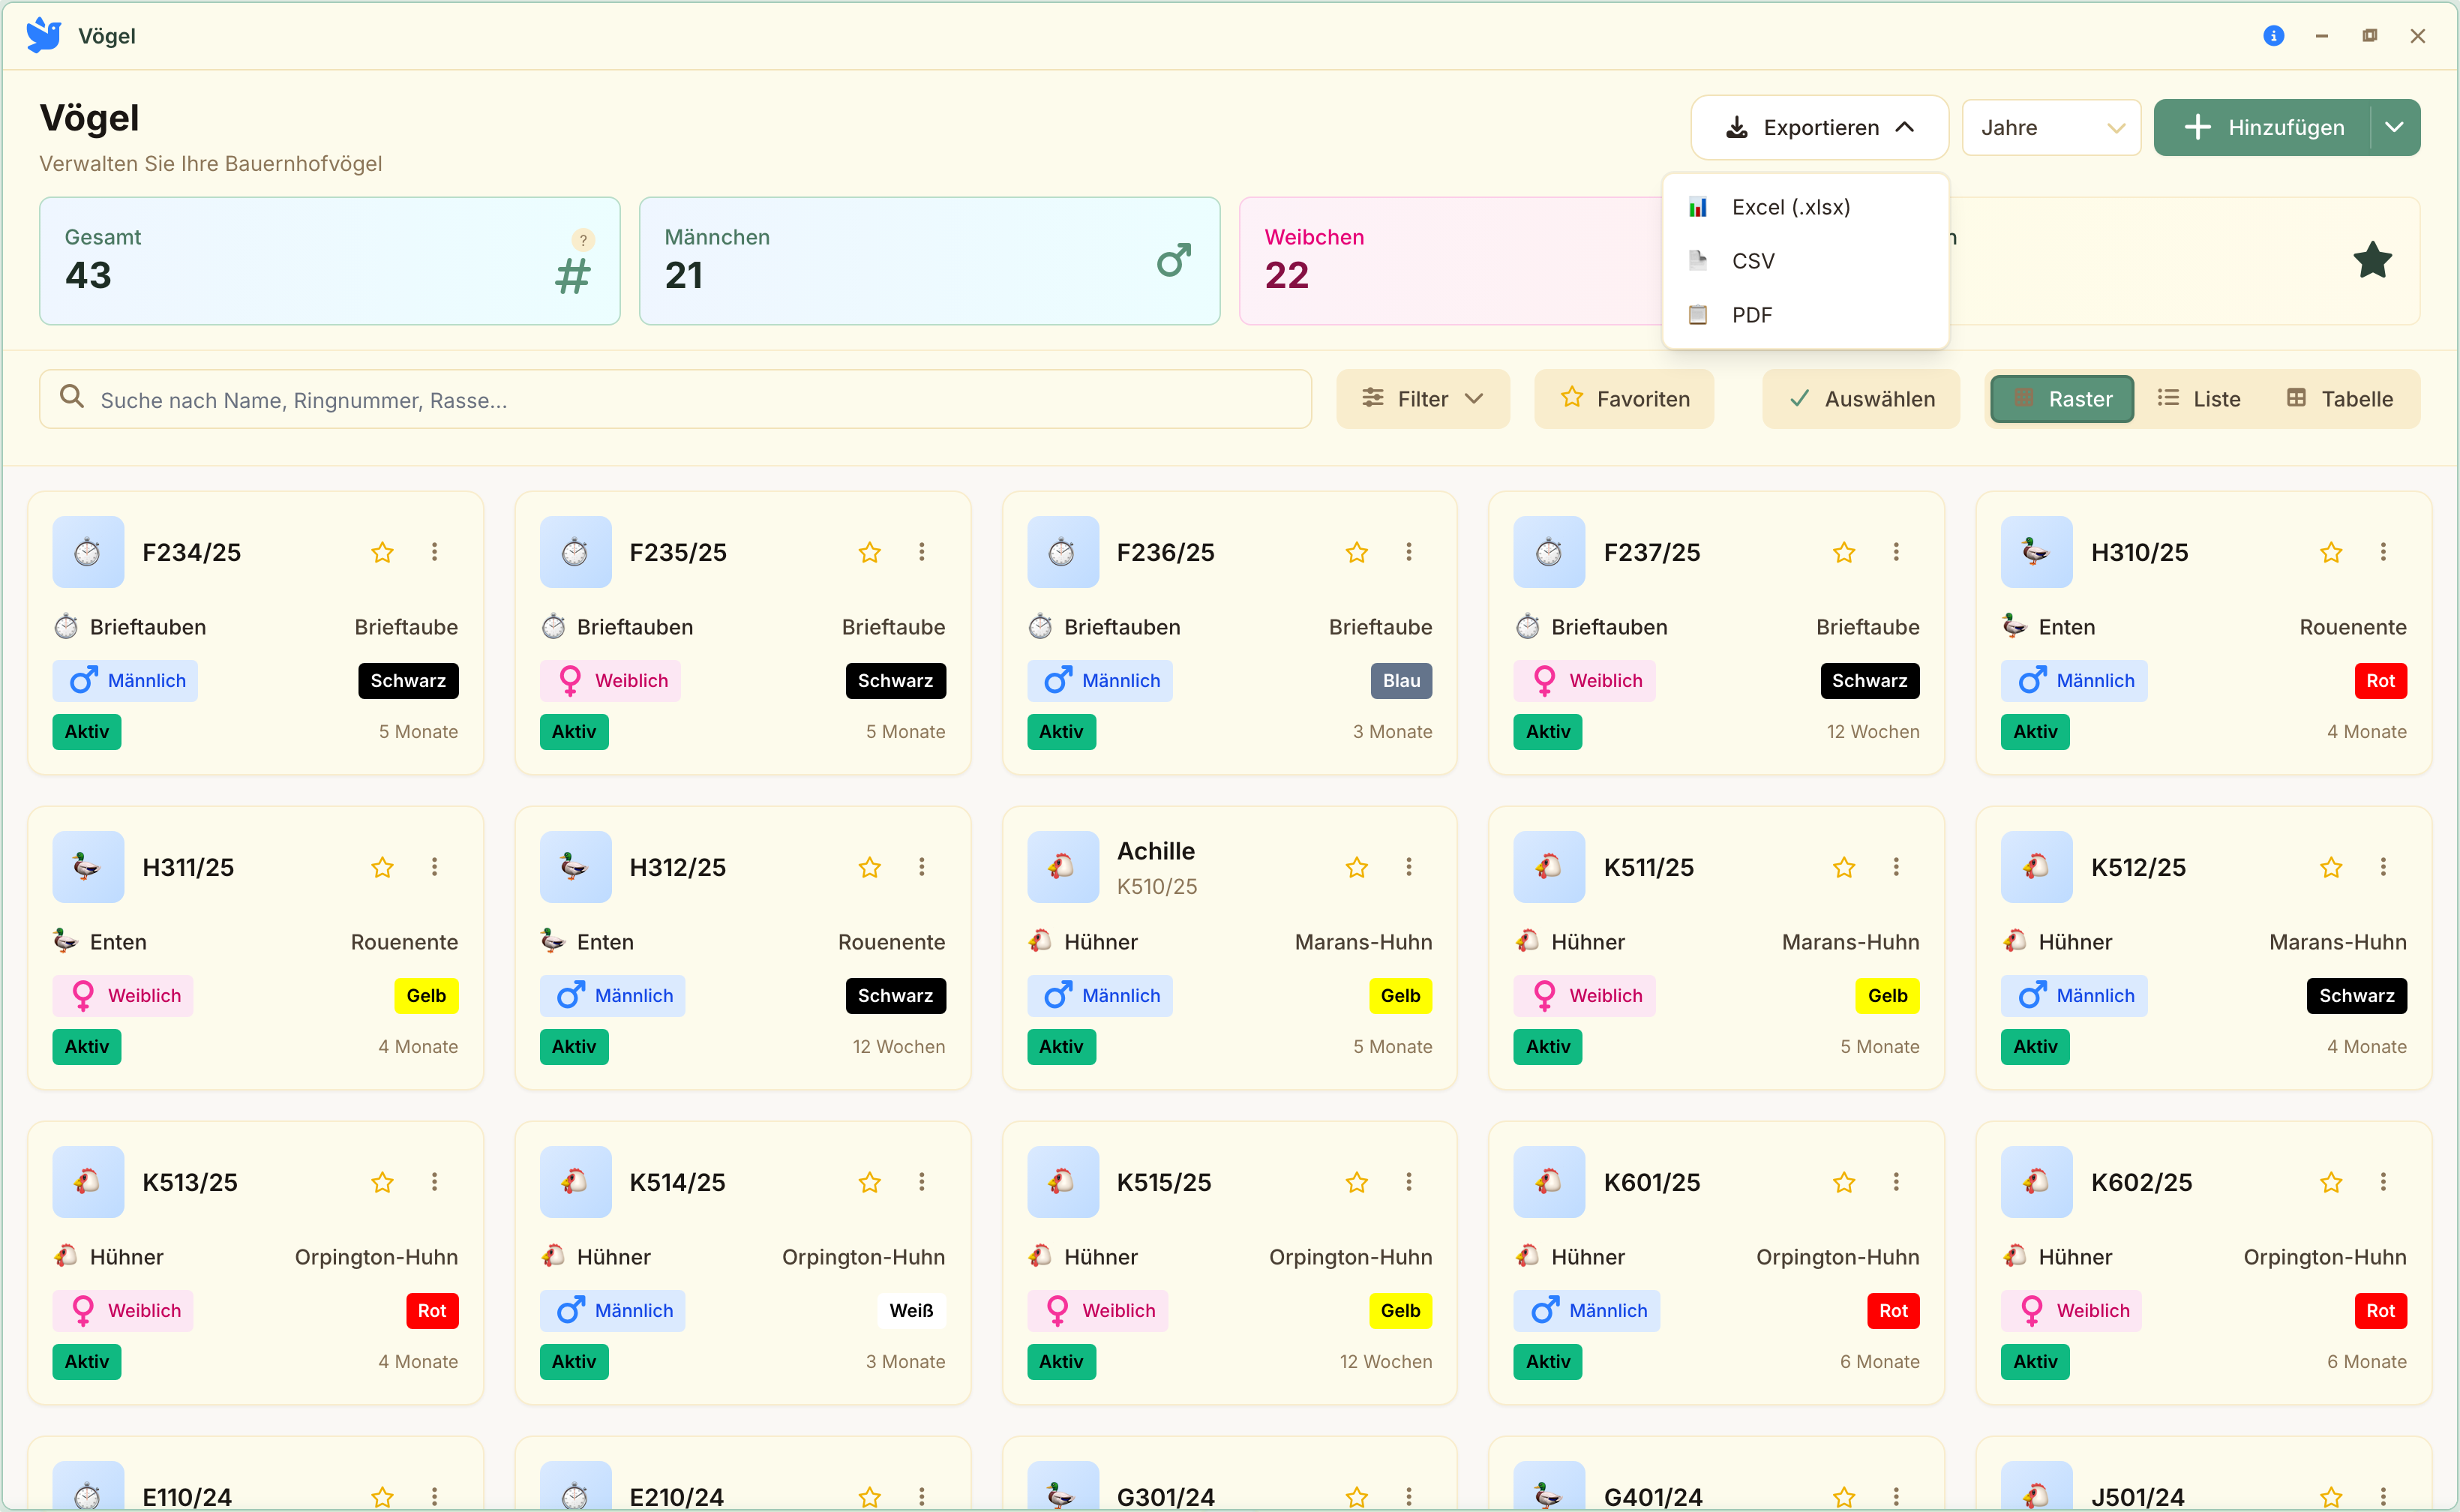Expand the Hinzufügen split arrow
2460x1512 pixels.
[2395, 127]
